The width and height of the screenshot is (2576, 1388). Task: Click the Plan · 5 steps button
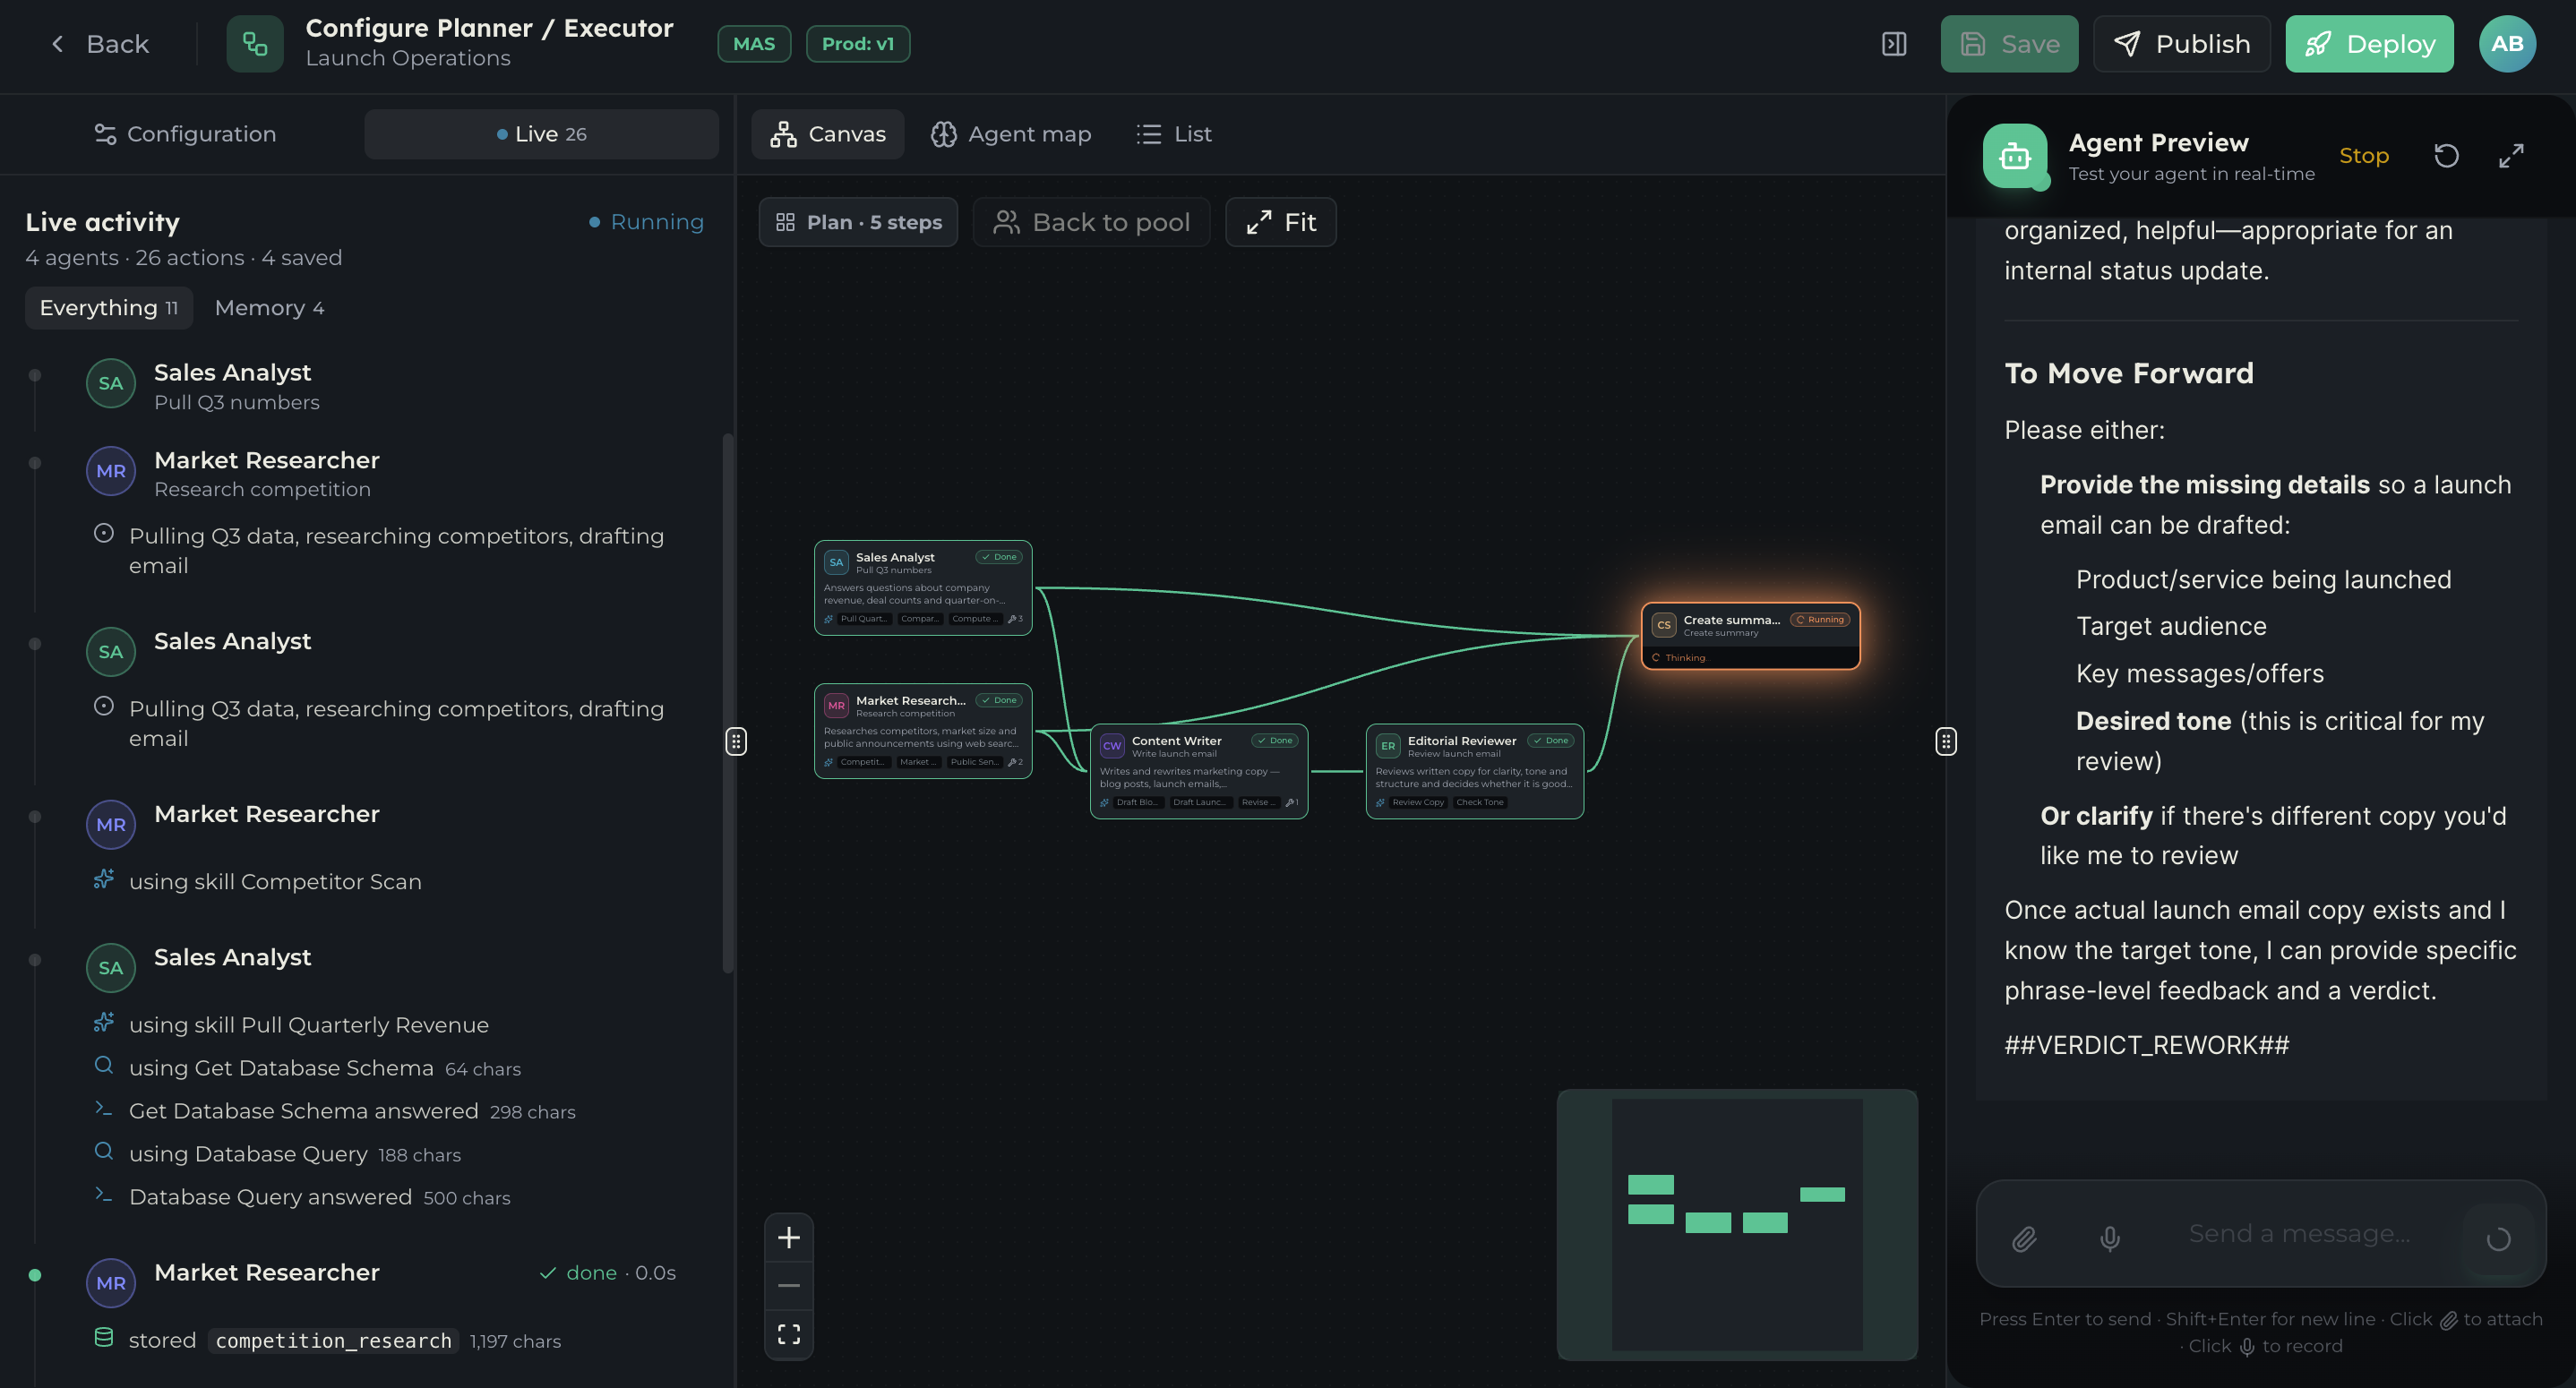click(858, 222)
